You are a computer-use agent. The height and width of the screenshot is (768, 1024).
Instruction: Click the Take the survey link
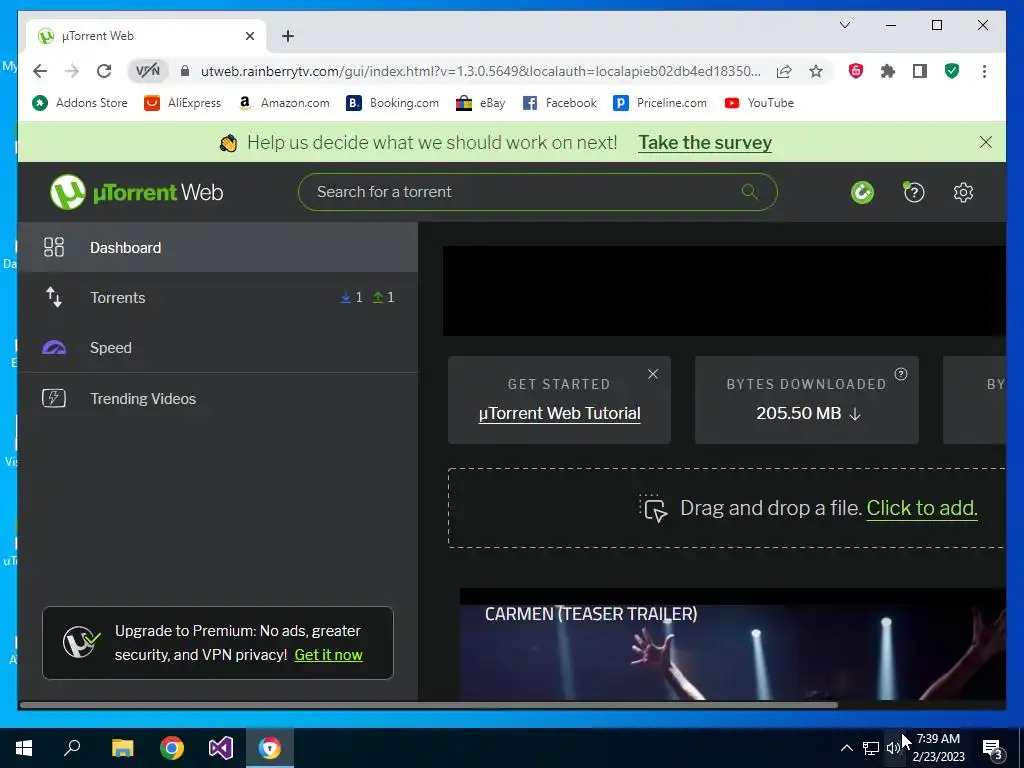705,142
